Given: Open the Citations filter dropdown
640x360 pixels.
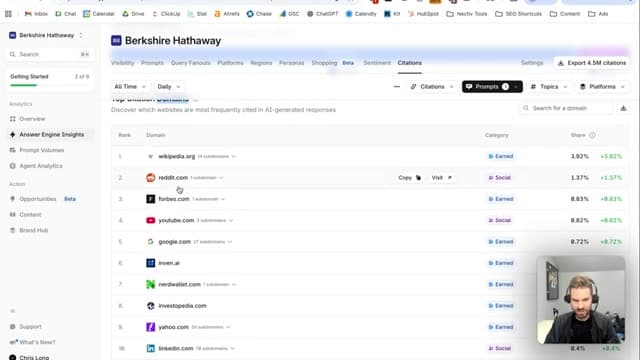Looking at the screenshot, I should click(432, 87).
